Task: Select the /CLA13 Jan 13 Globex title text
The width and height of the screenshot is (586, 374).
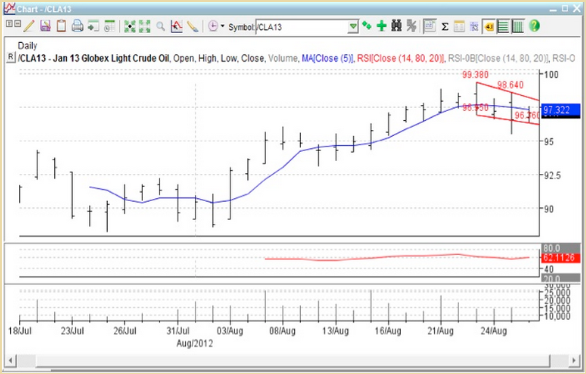Action: 95,58
